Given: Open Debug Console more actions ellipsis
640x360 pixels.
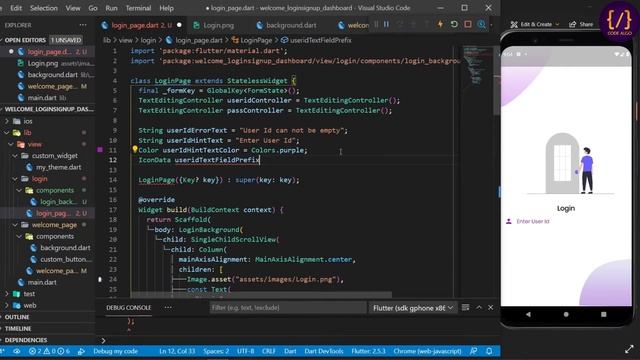Looking at the screenshot, I should tap(168, 308).
